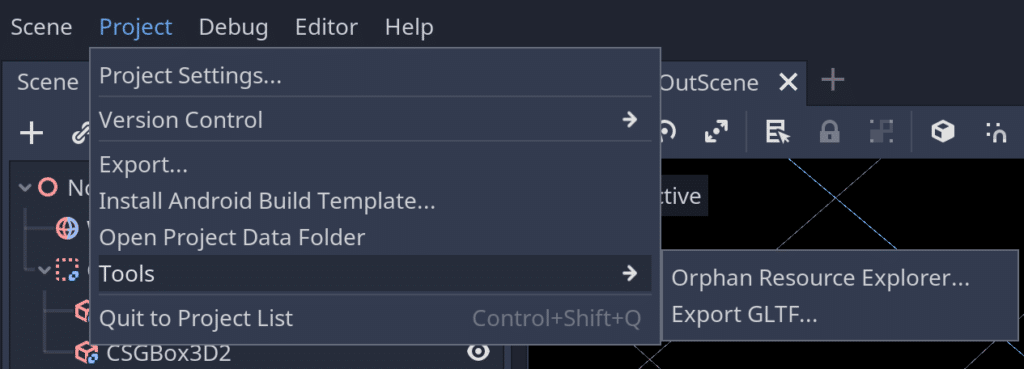The height and width of the screenshot is (369, 1024).
Task: Add a new node with the plus icon
Action: coord(31,134)
